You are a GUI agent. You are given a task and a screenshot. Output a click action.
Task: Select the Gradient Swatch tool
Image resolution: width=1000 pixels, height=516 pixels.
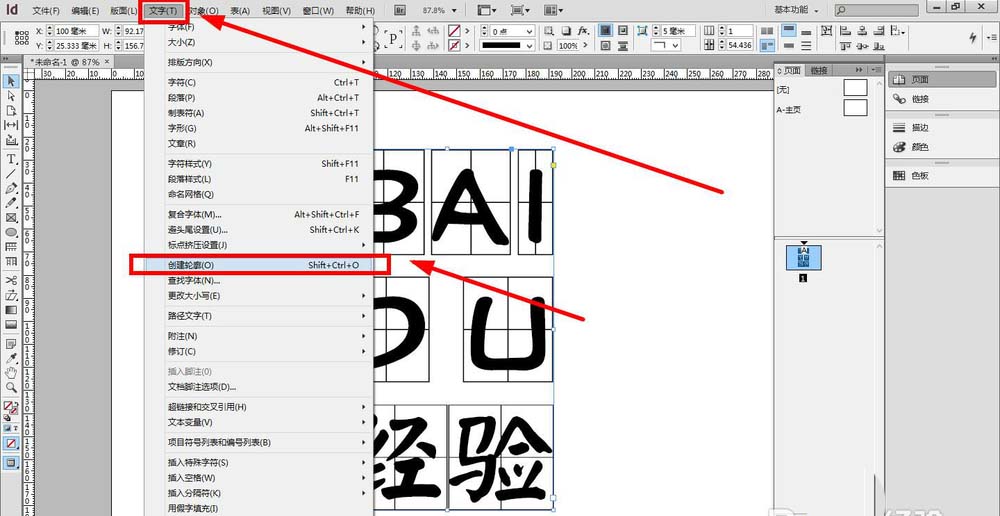11,310
